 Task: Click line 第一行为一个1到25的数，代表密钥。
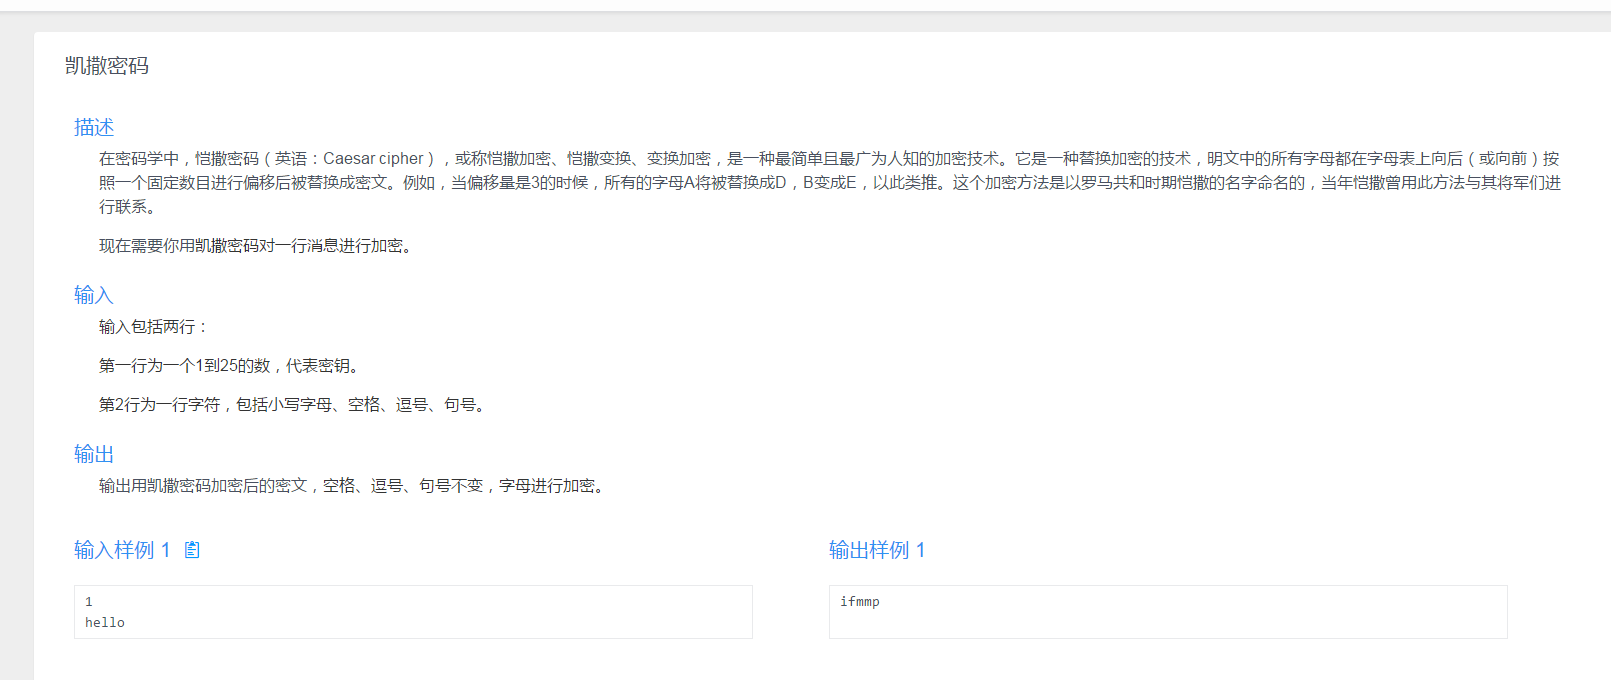point(231,366)
